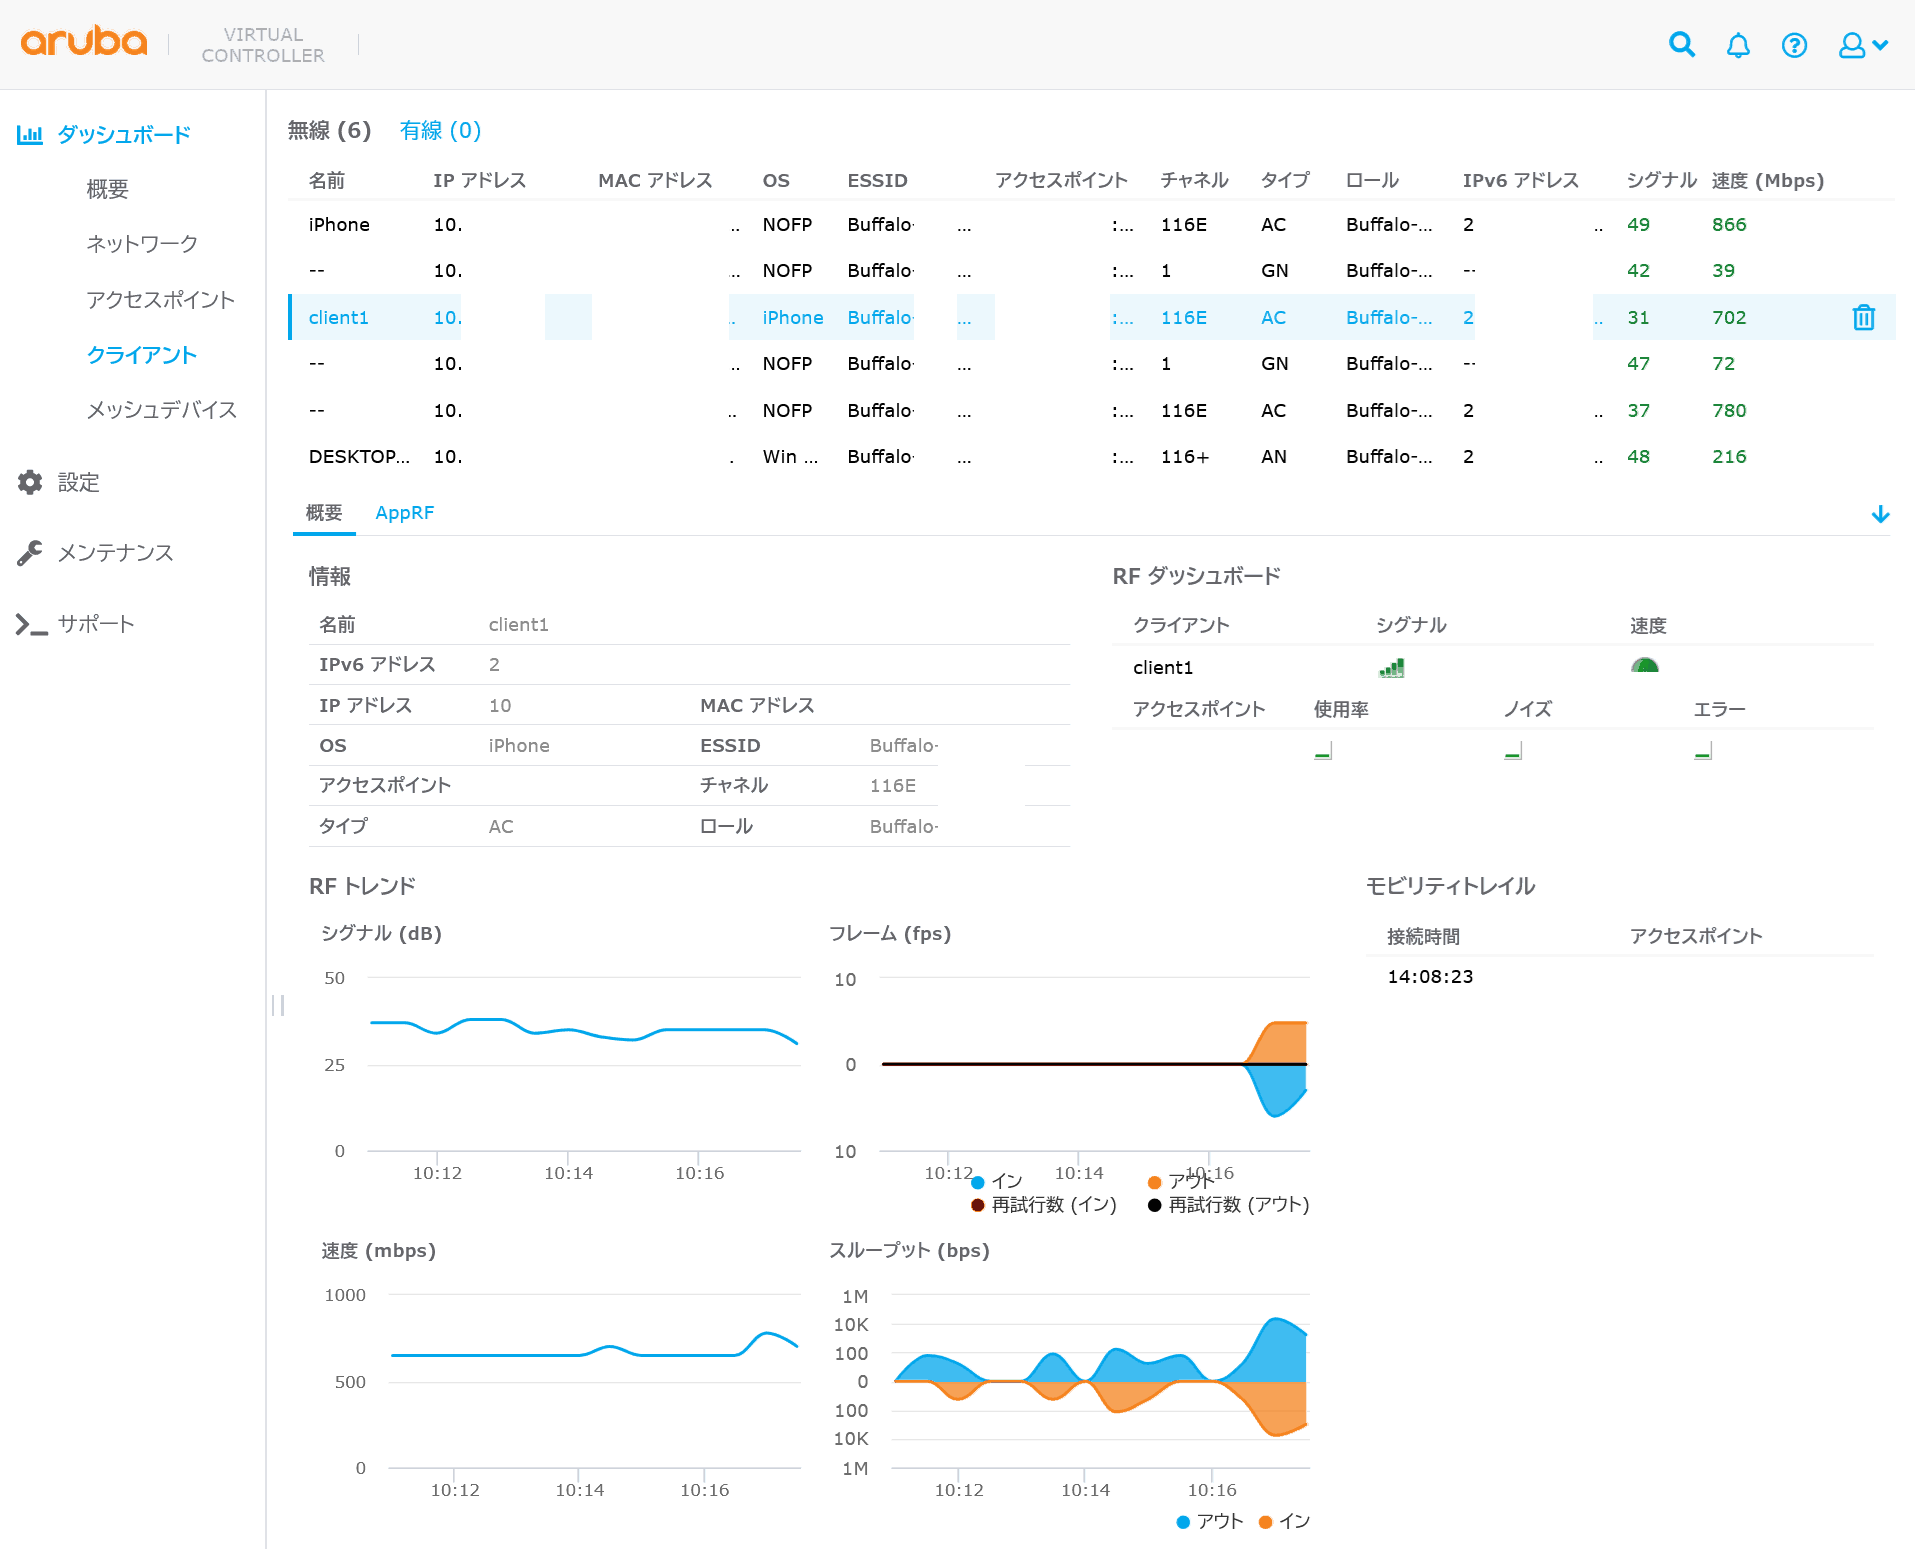Click the dashboard bar chart icon
The height and width of the screenshot is (1549, 1915).
point(30,134)
